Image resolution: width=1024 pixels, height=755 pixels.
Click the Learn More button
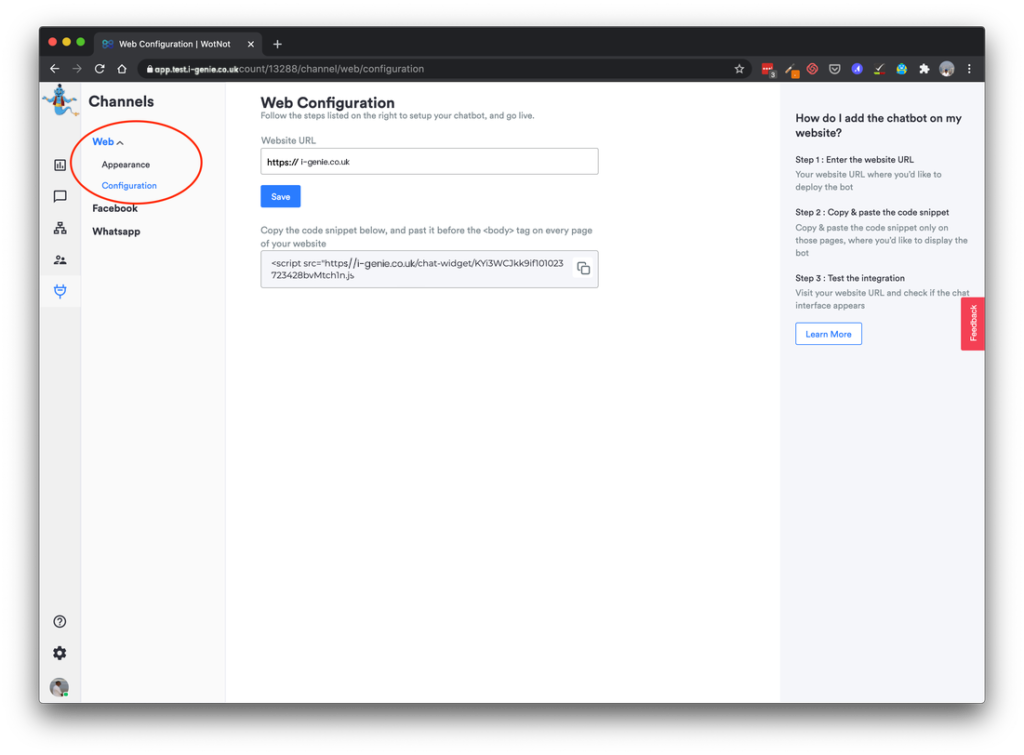[x=828, y=334]
